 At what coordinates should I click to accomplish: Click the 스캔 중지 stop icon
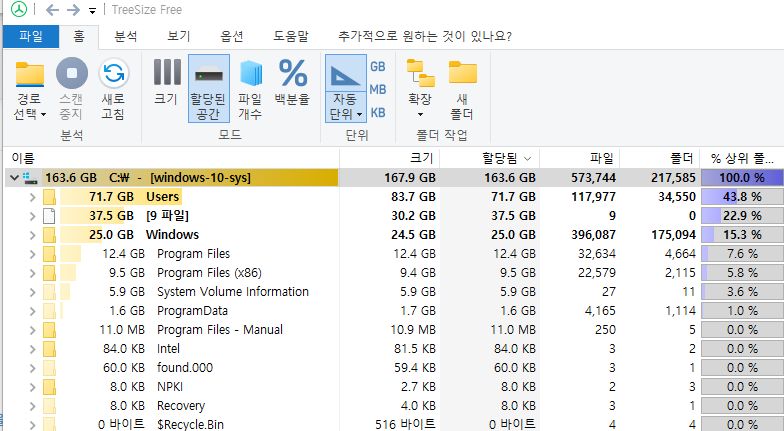click(x=72, y=73)
